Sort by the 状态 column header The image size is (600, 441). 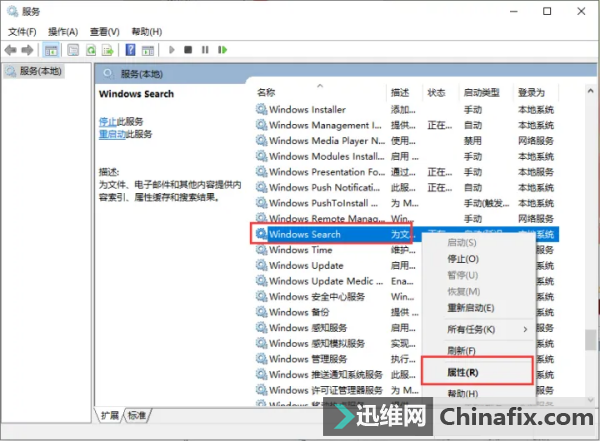coord(440,92)
